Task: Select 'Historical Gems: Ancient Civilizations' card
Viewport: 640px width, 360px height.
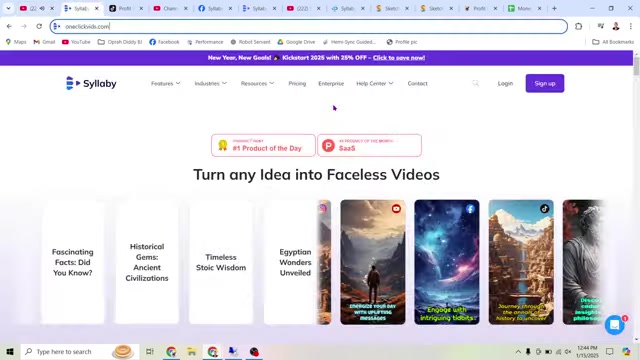Action: (x=147, y=262)
